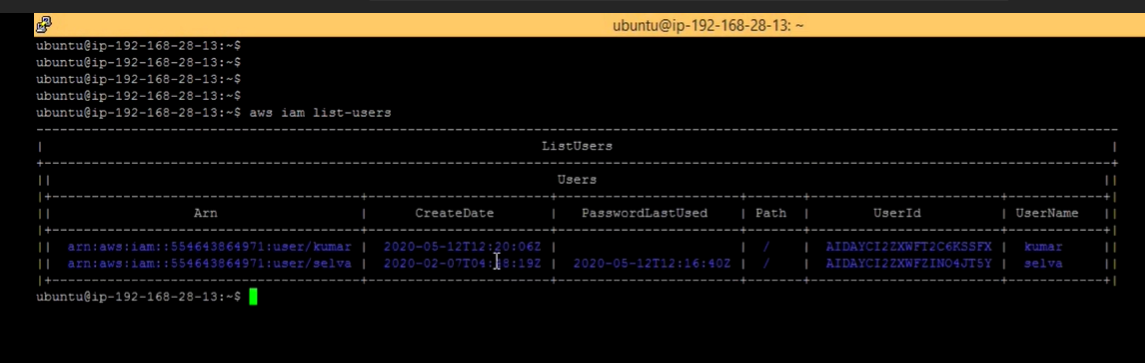Click the last shell prompt line
Screen dimensions: 1145x363
(x=139, y=297)
